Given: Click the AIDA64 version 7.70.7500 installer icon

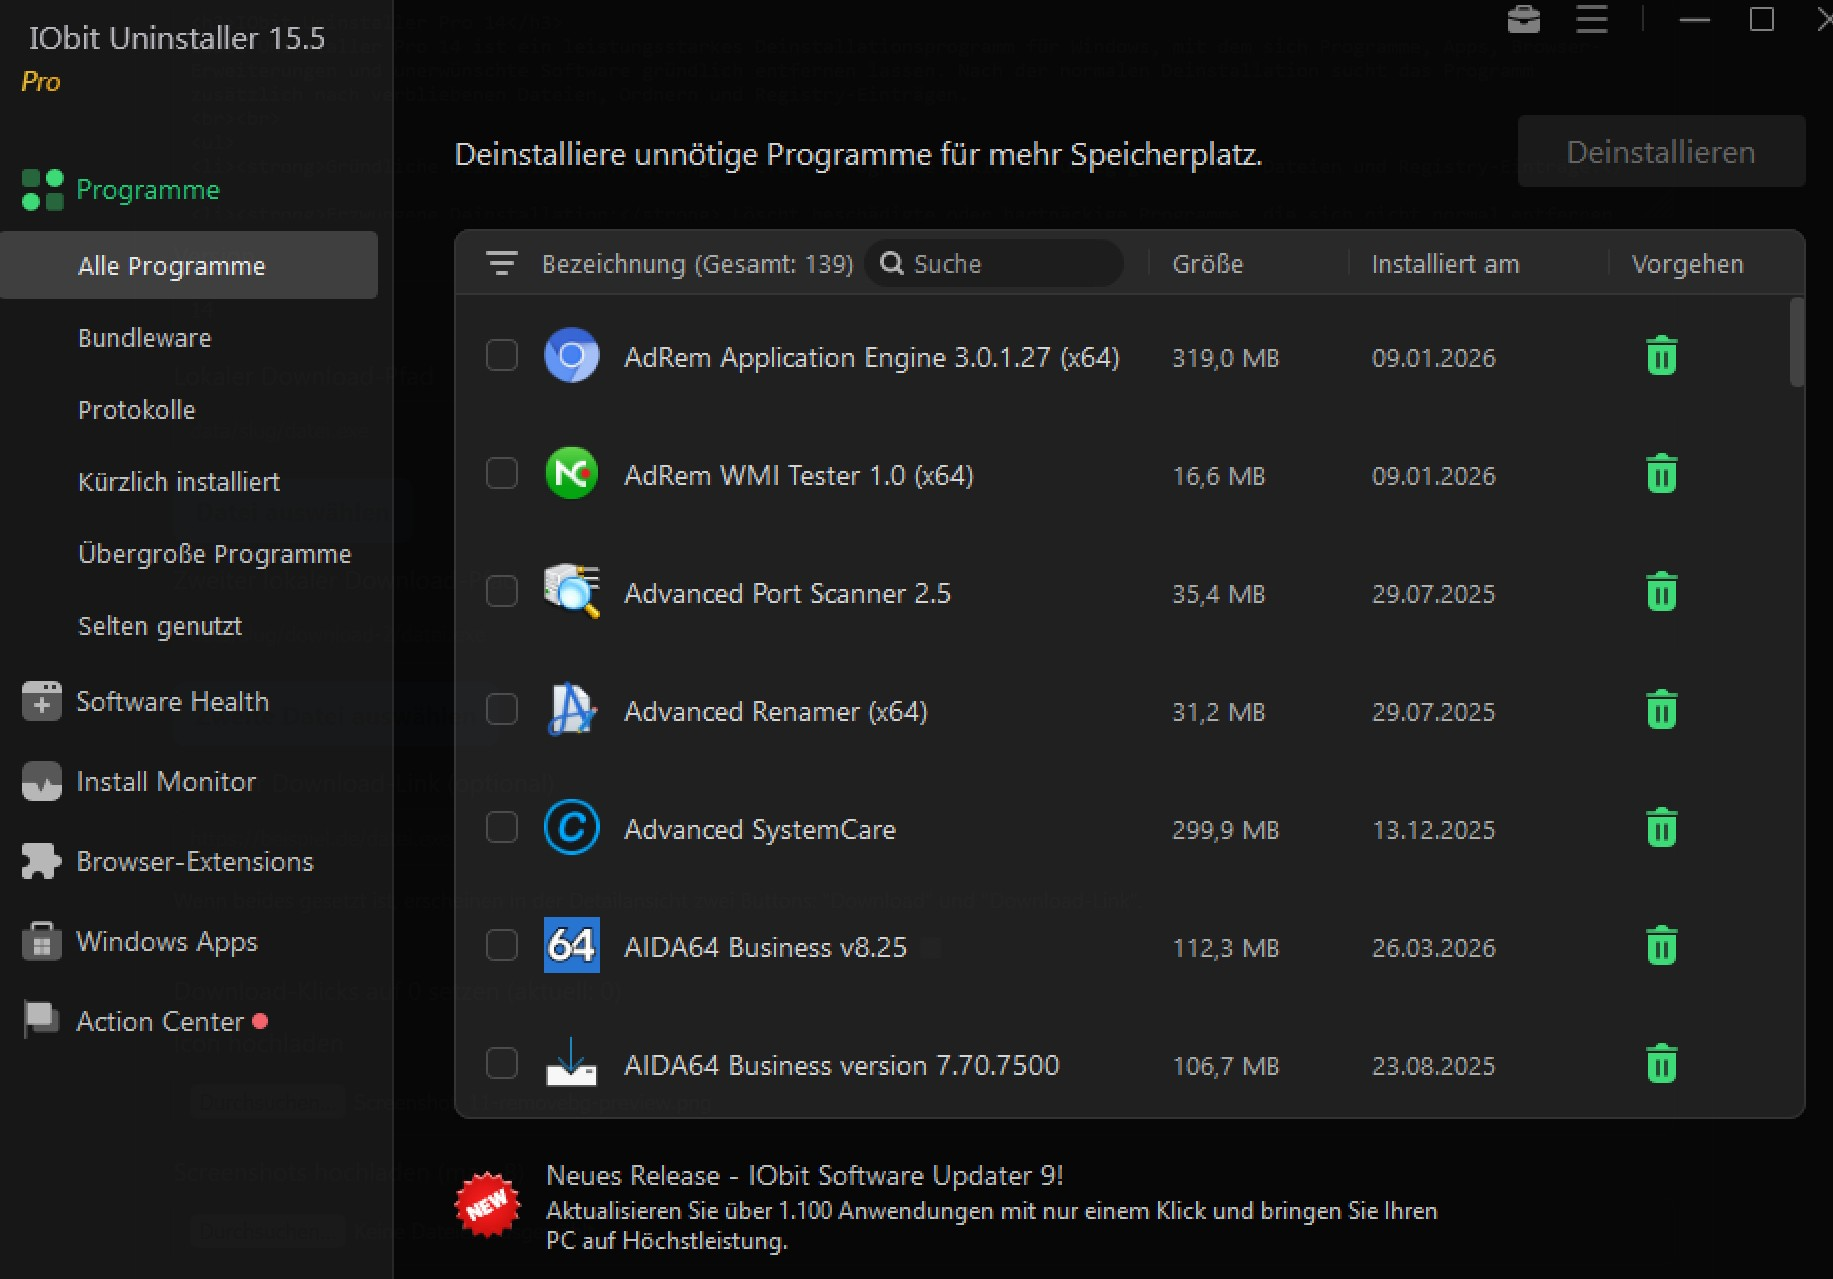Looking at the screenshot, I should tap(571, 1063).
